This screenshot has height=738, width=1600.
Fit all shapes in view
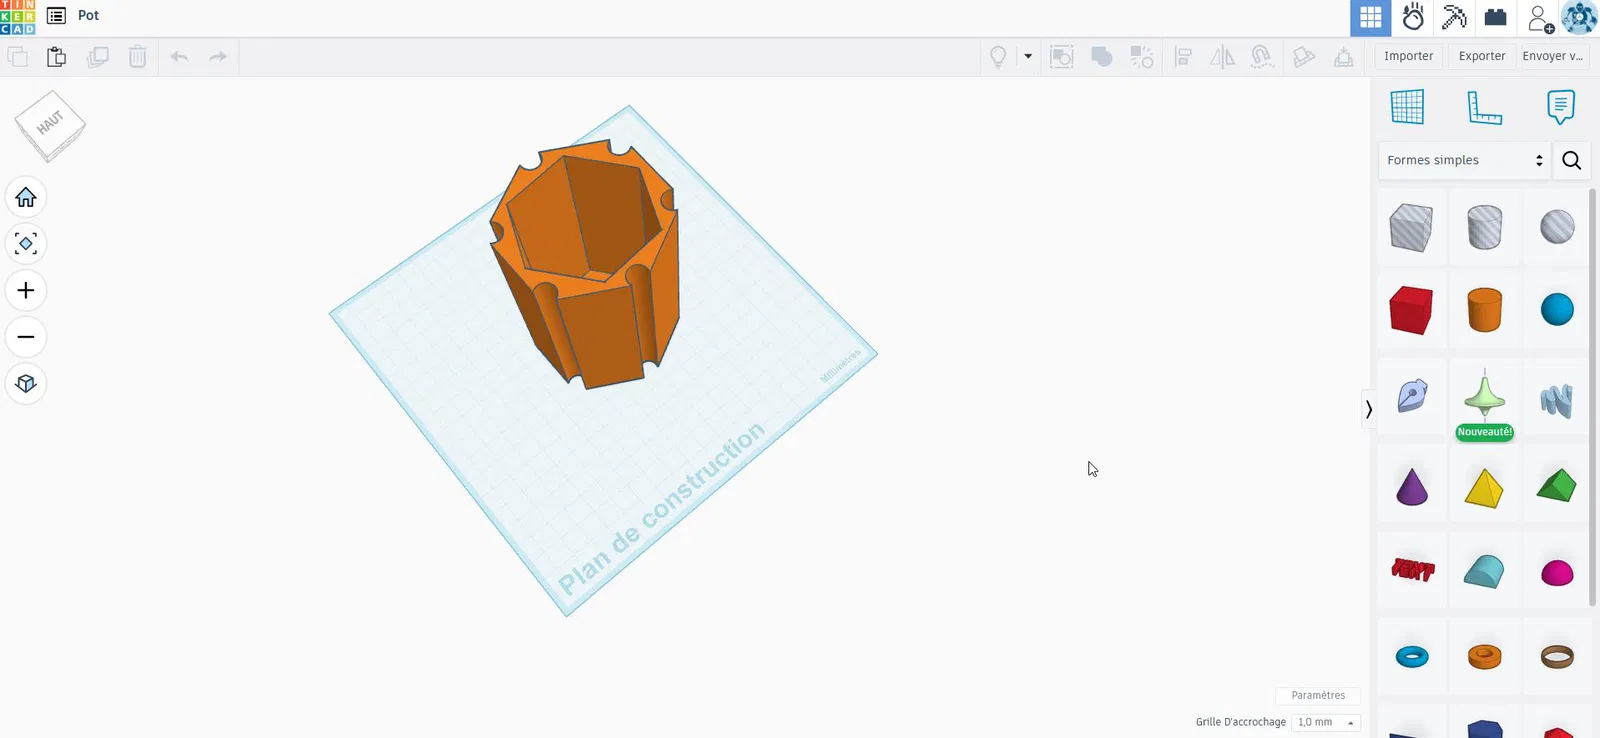26,244
